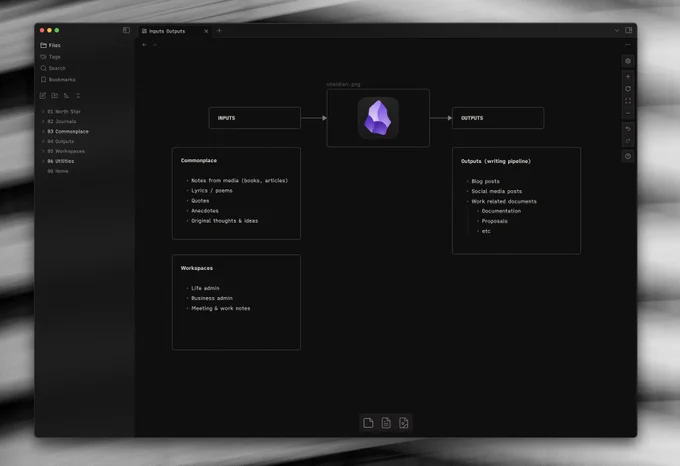This screenshot has height=466, width=680.
Task: Click the 'Documentation' list item
Action: pos(501,211)
